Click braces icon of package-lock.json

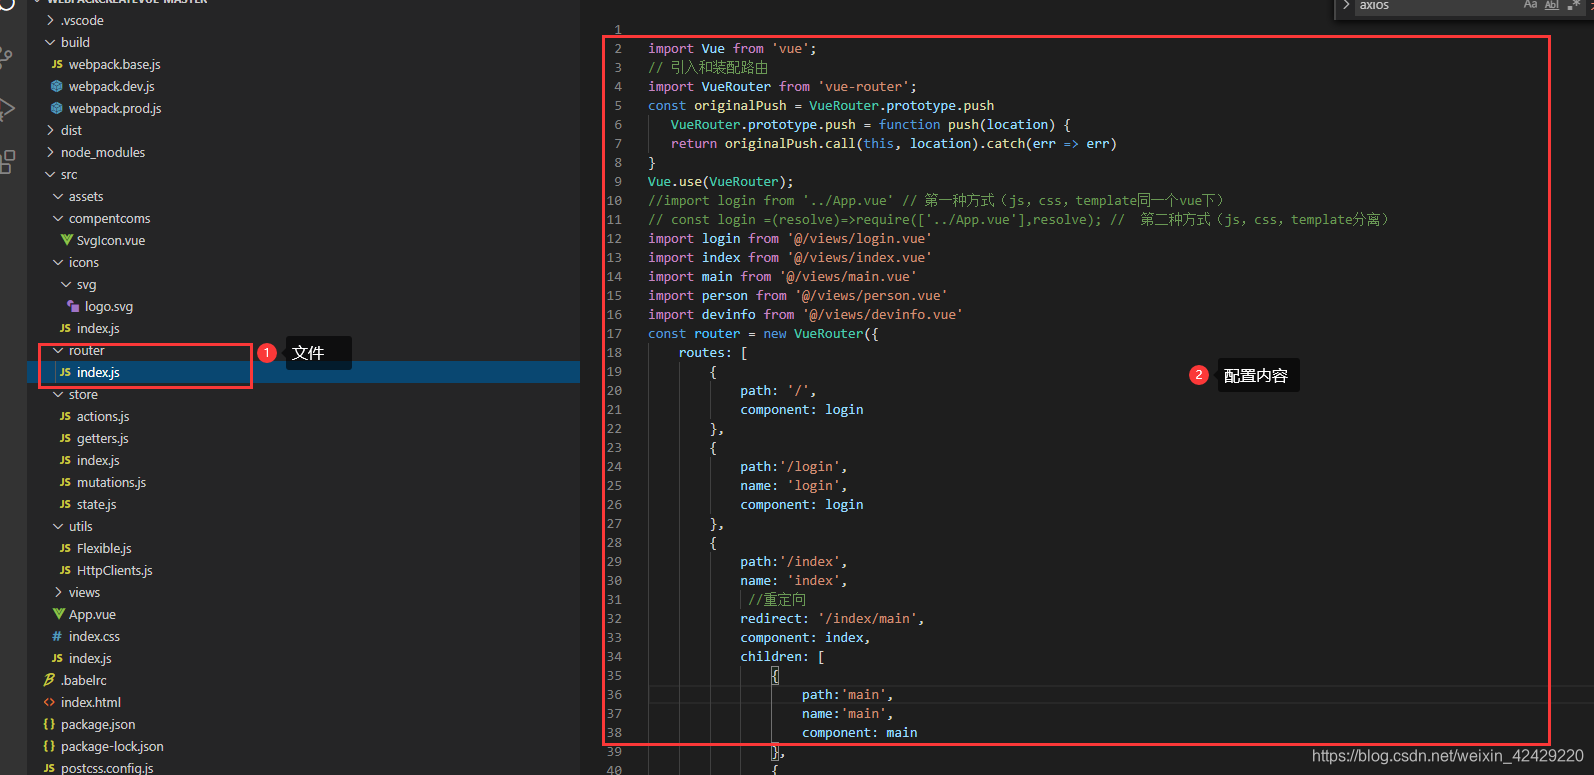49,746
